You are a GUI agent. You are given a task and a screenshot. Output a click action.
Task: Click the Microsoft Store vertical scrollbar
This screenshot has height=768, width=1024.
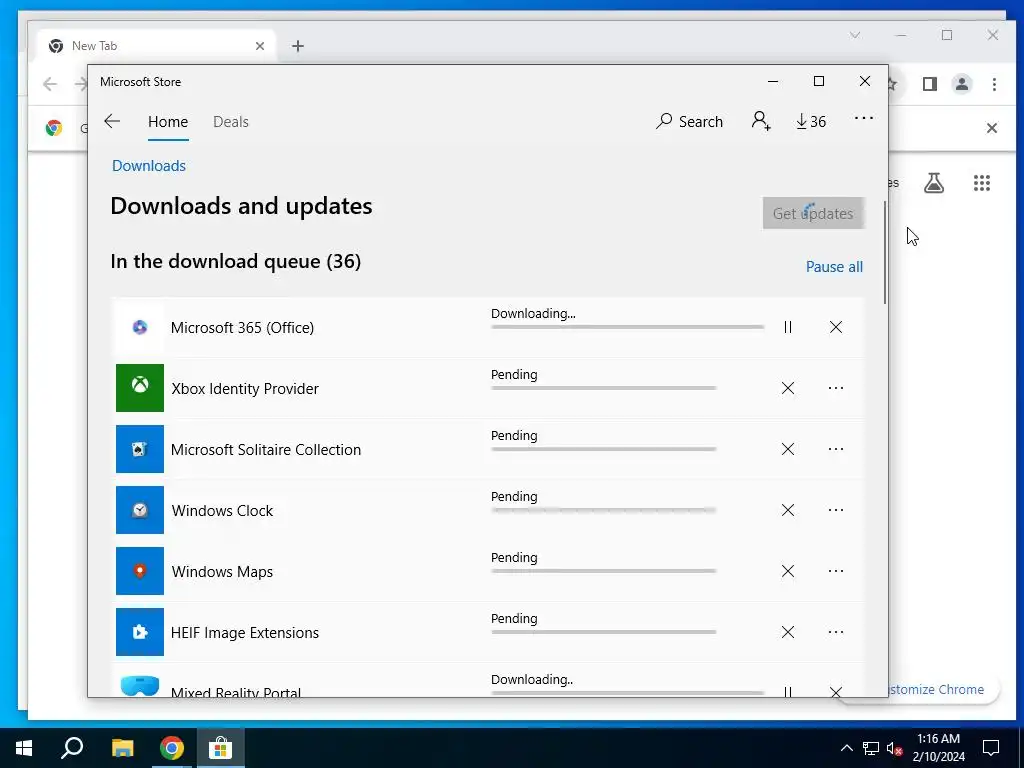click(x=885, y=253)
